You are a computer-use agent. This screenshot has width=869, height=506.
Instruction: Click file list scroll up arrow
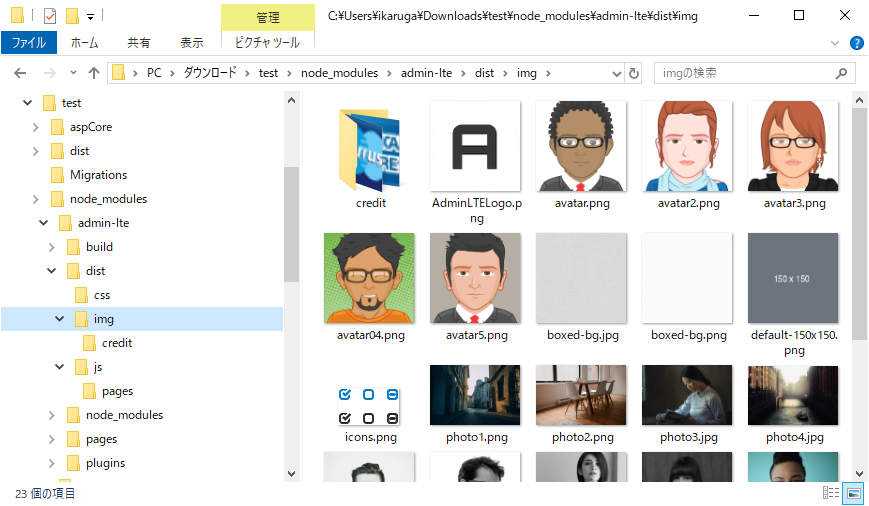coord(859,100)
